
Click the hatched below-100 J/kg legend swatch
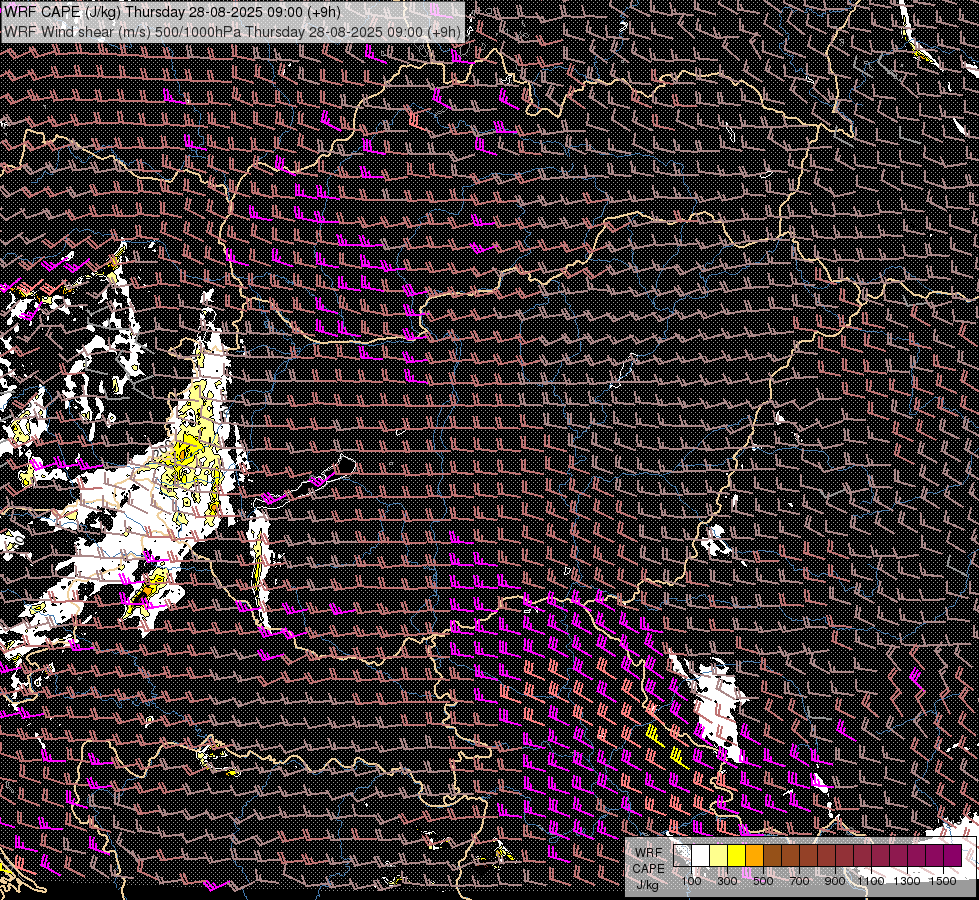(682, 855)
